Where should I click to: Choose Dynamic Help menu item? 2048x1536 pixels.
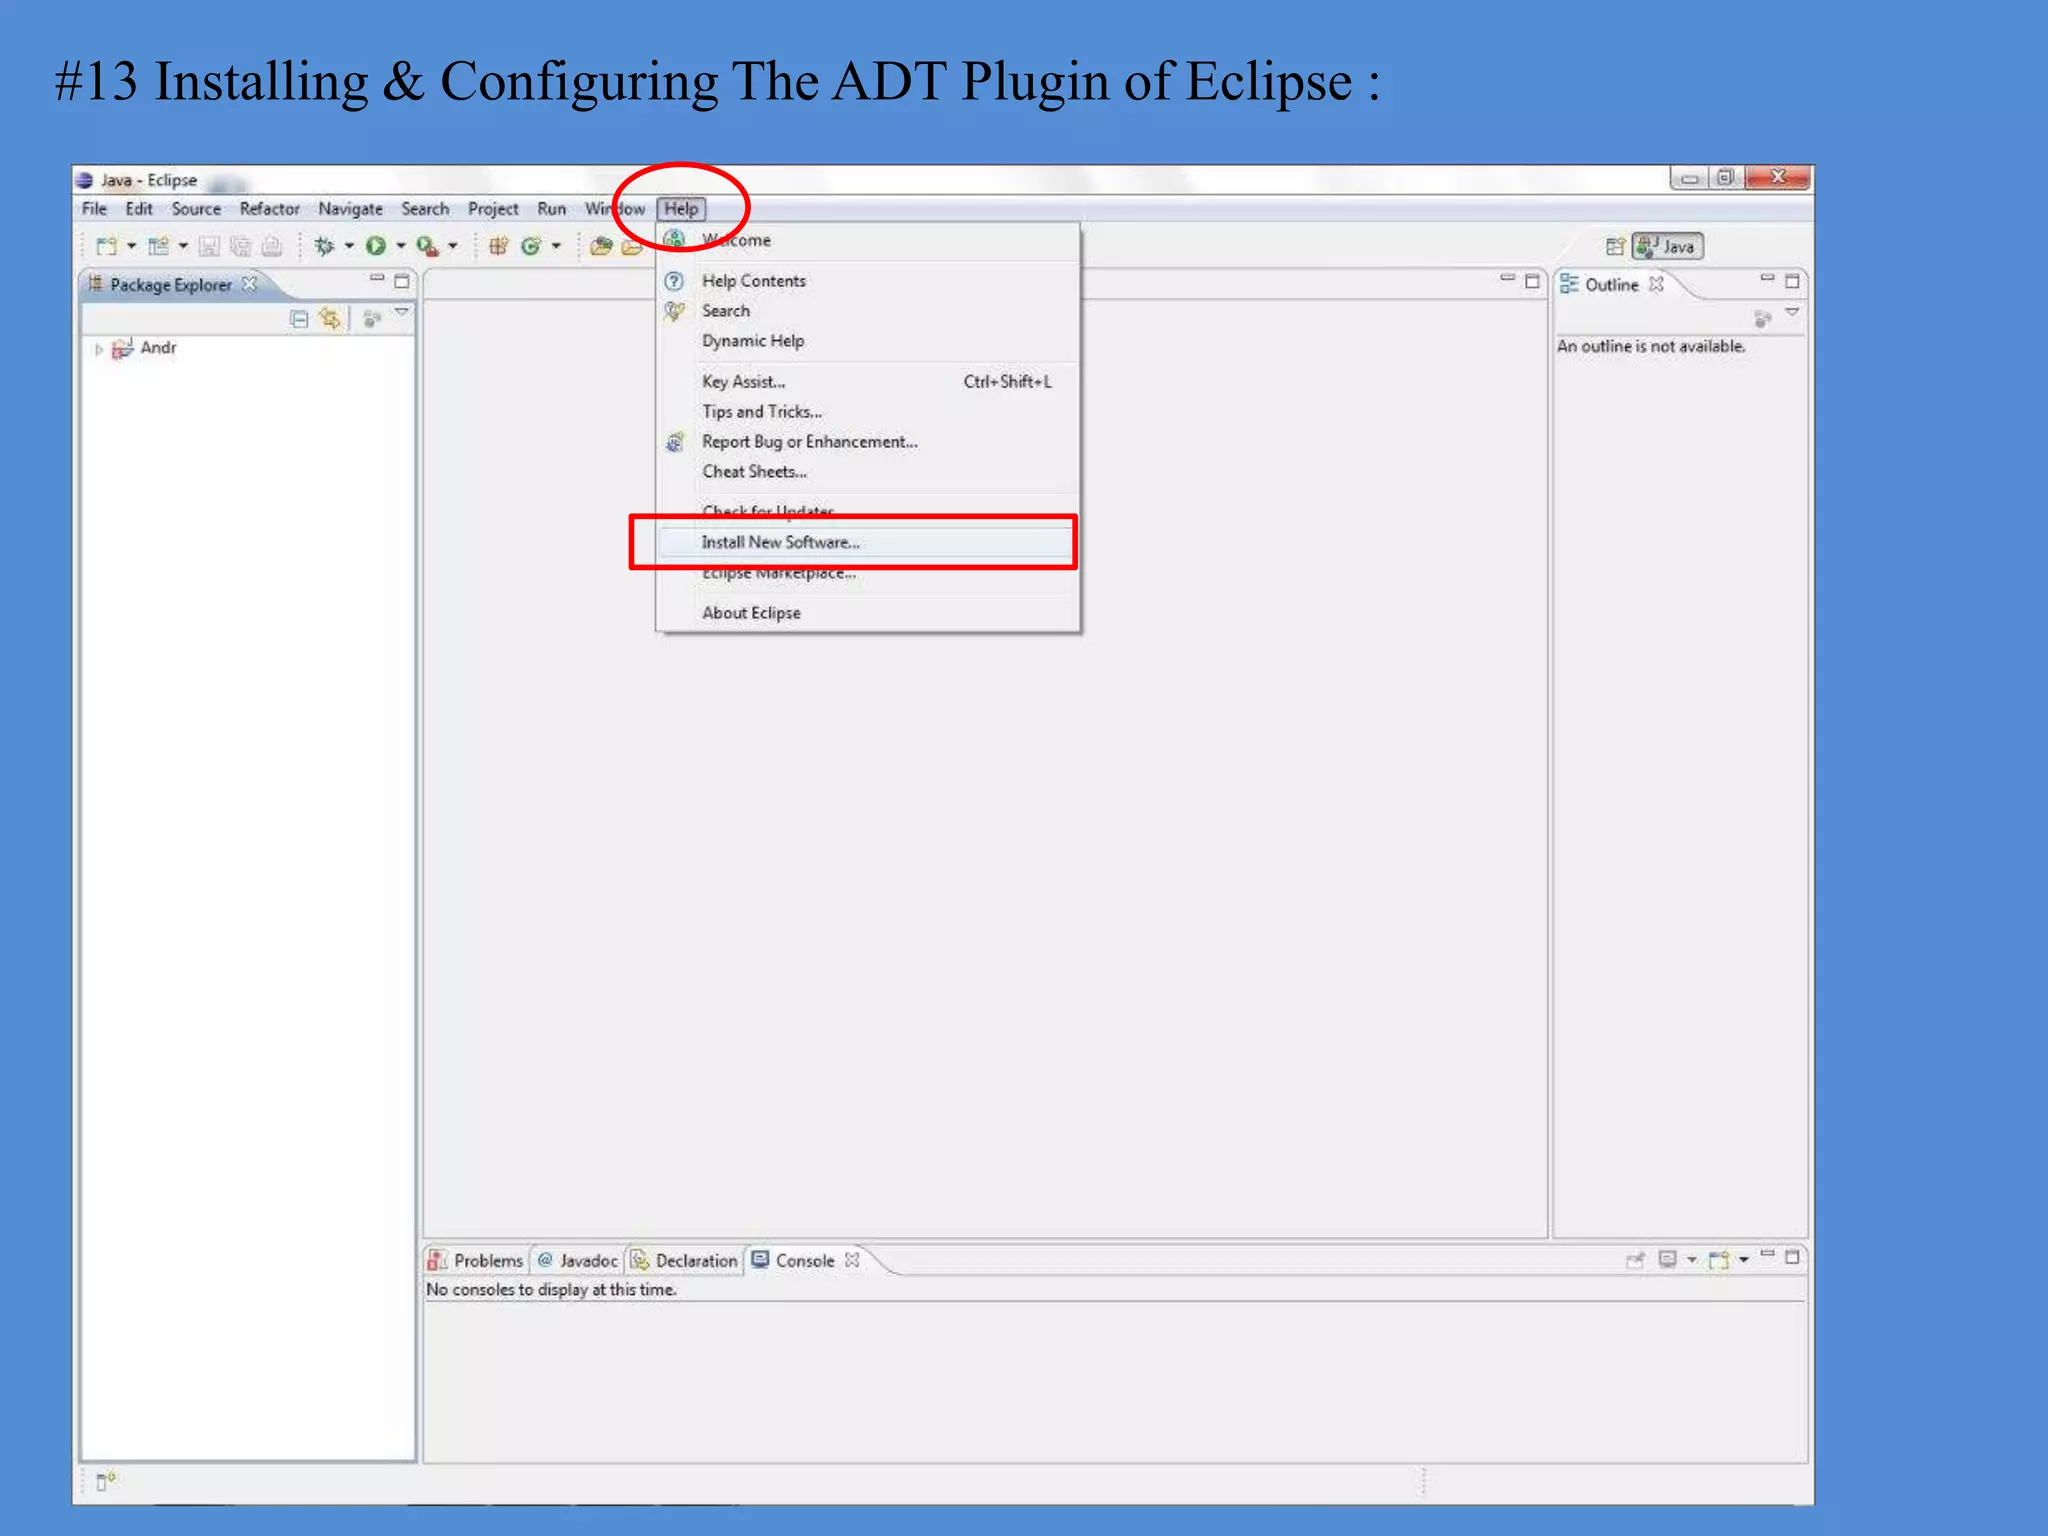pyautogui.click(x=868, y=341)
